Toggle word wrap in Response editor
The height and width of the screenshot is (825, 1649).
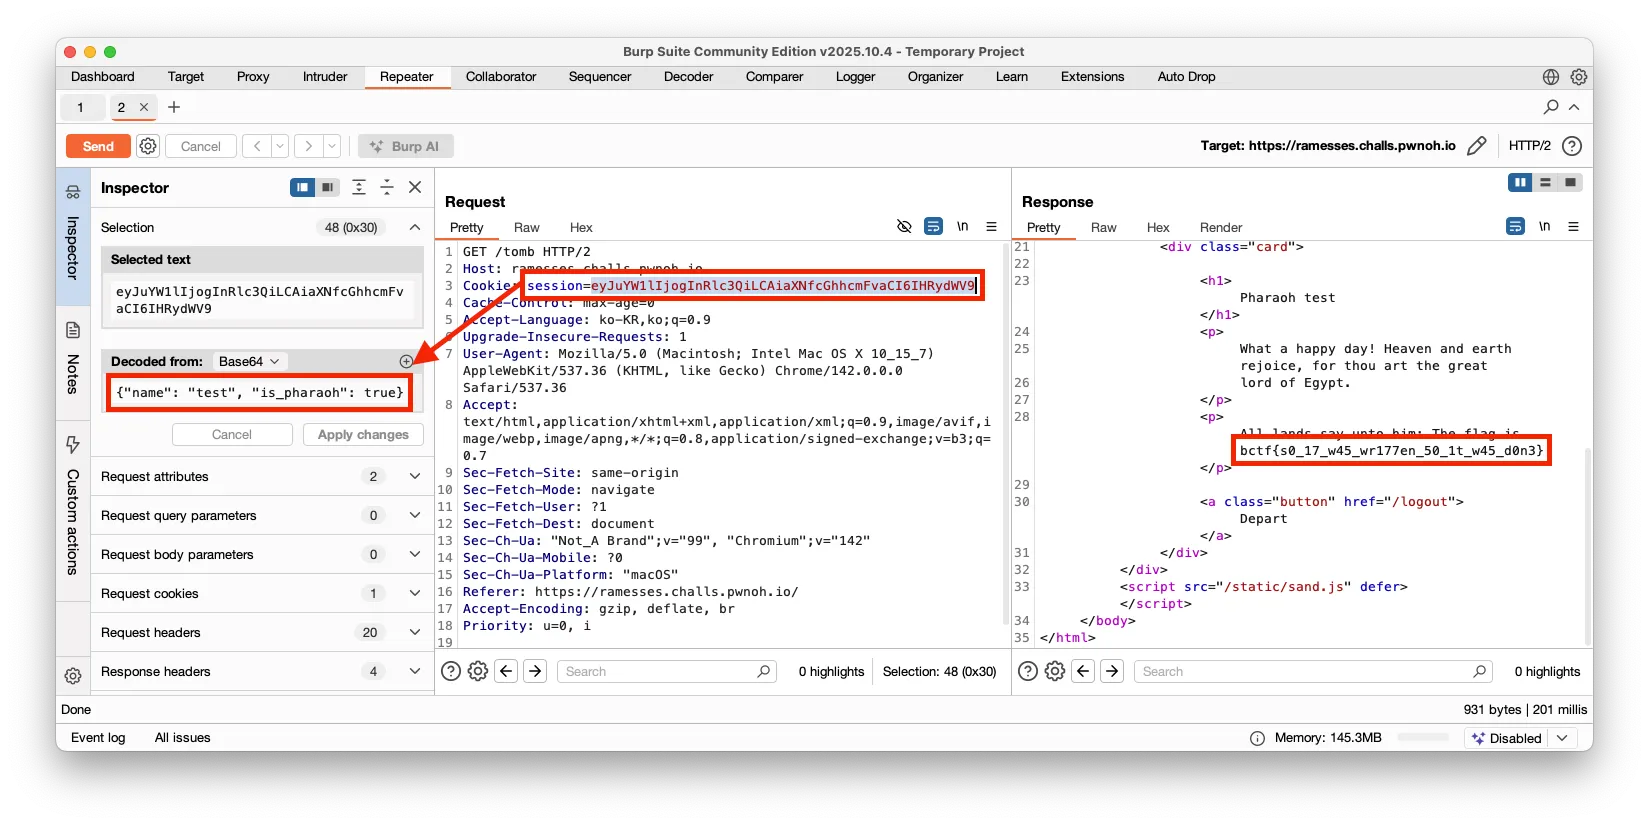point(1516,227)
